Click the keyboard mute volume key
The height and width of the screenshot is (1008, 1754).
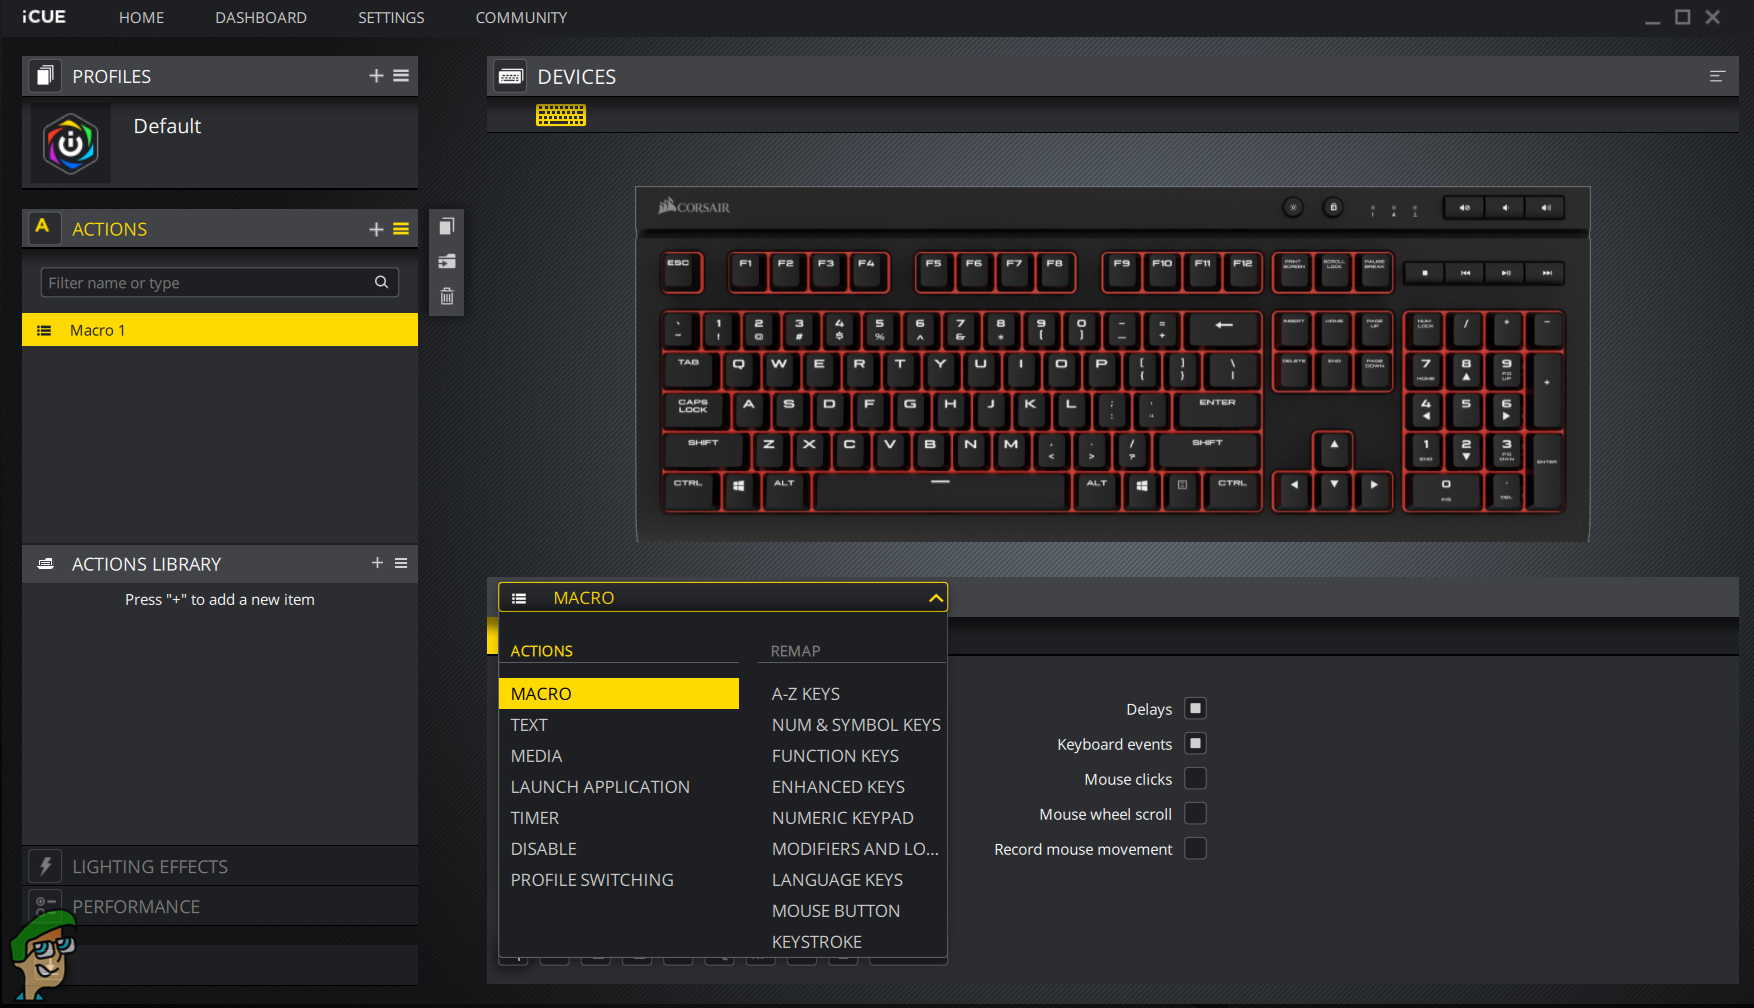click(1464, 208)
